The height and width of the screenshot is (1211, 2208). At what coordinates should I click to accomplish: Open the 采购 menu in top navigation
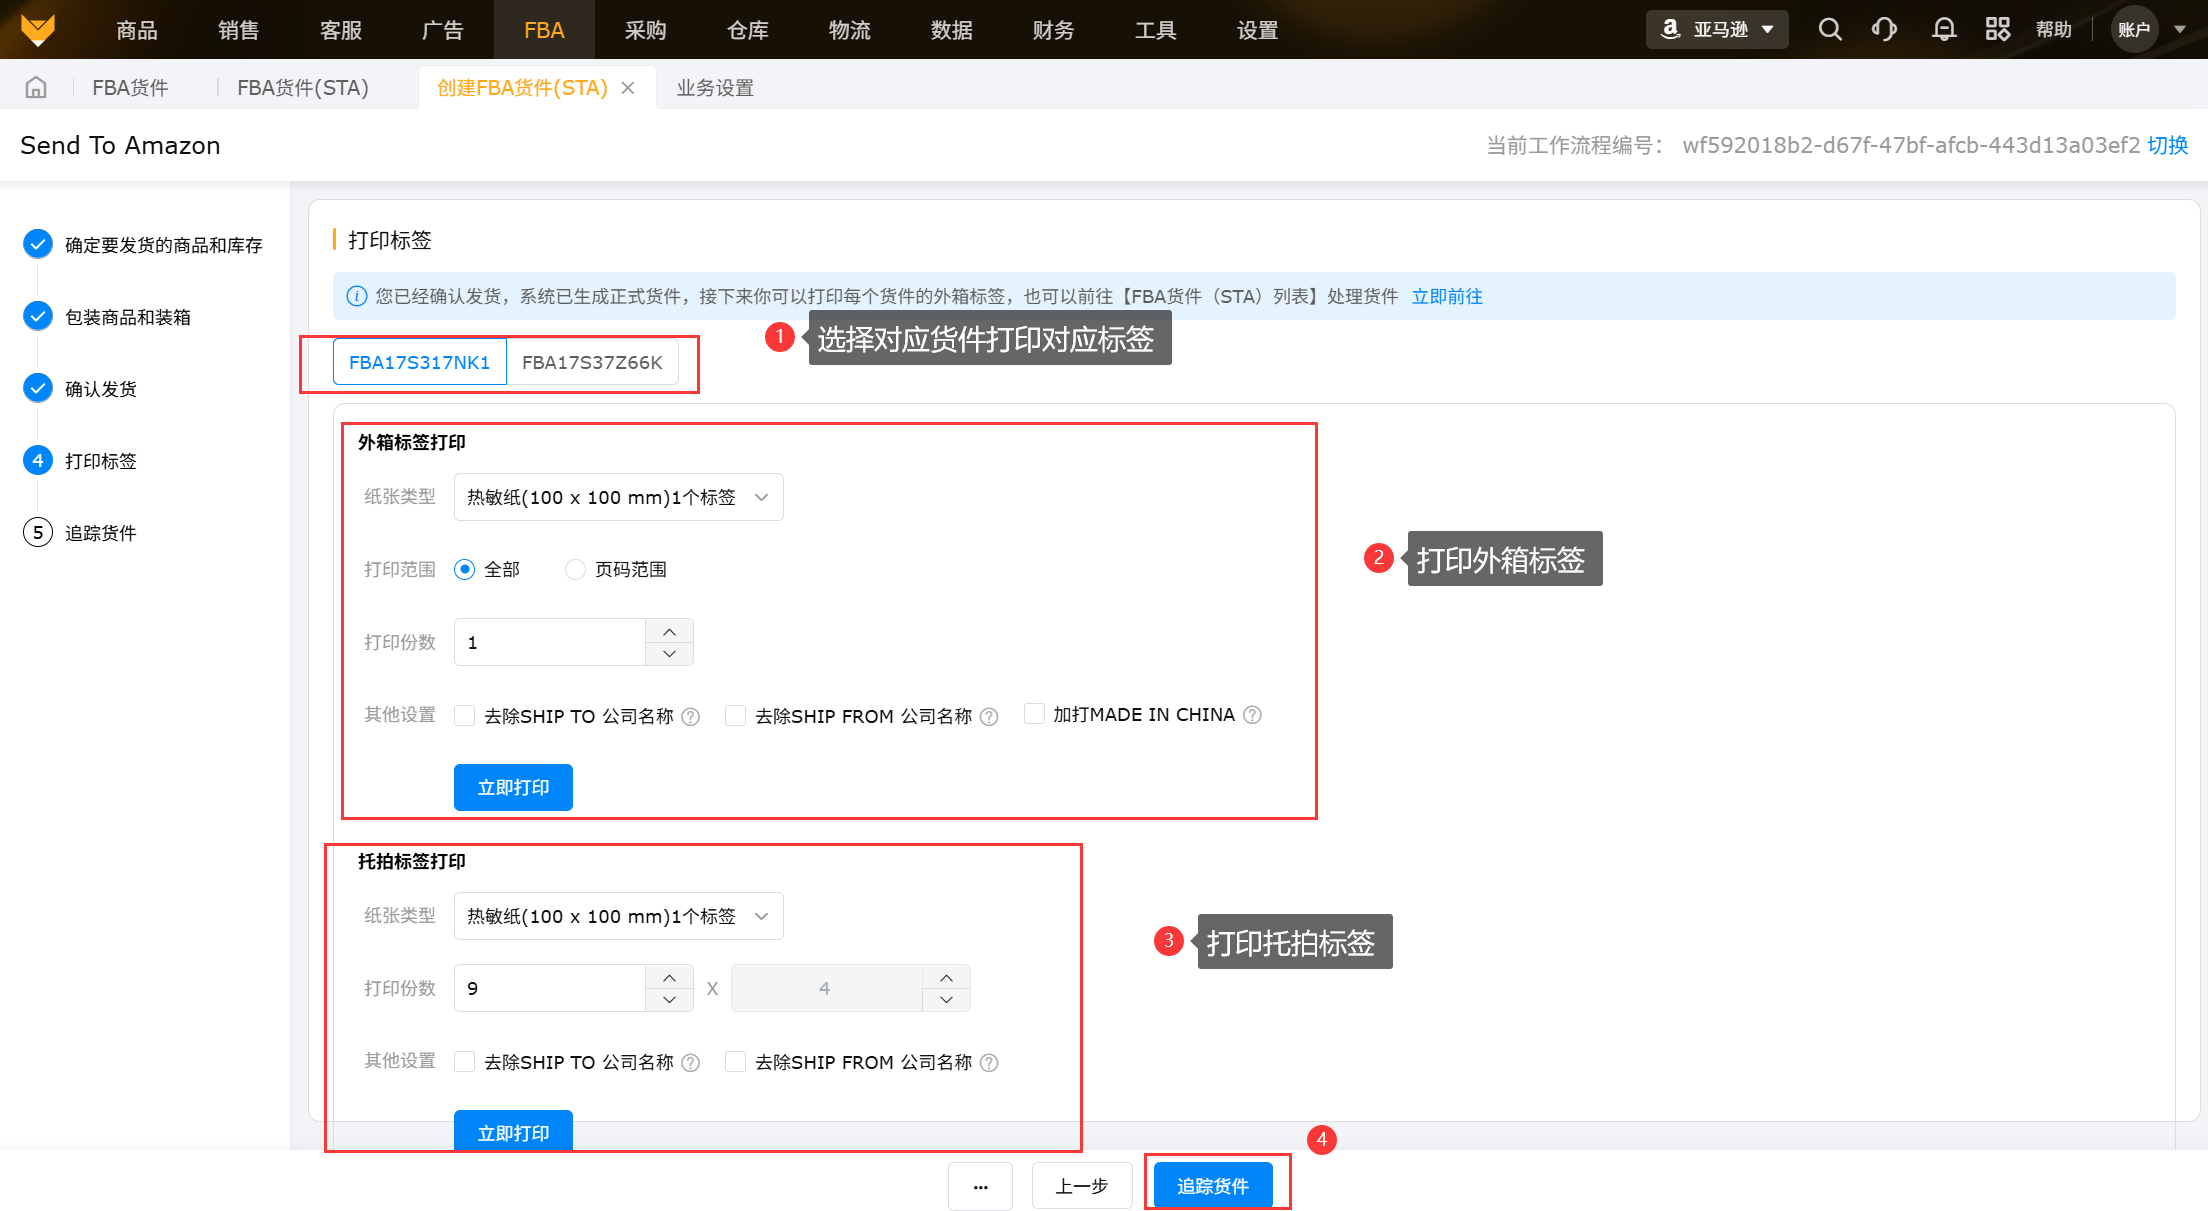coord(645,30)
